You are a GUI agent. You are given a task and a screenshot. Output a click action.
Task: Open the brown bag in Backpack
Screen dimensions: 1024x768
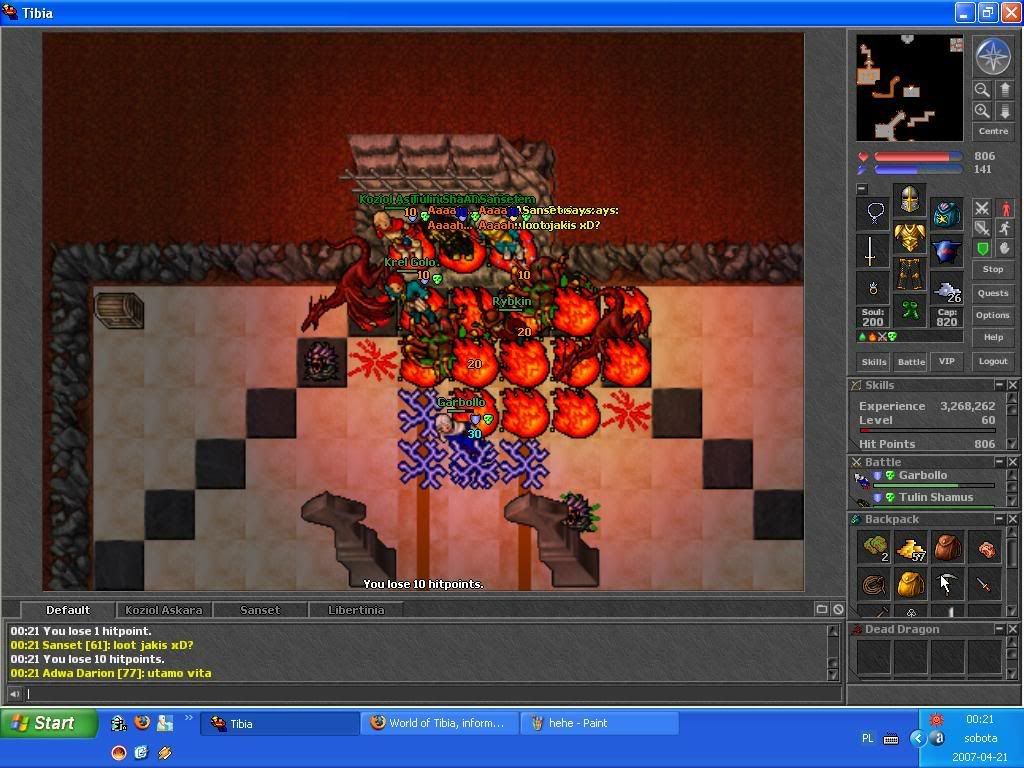(x=947, y=548)
